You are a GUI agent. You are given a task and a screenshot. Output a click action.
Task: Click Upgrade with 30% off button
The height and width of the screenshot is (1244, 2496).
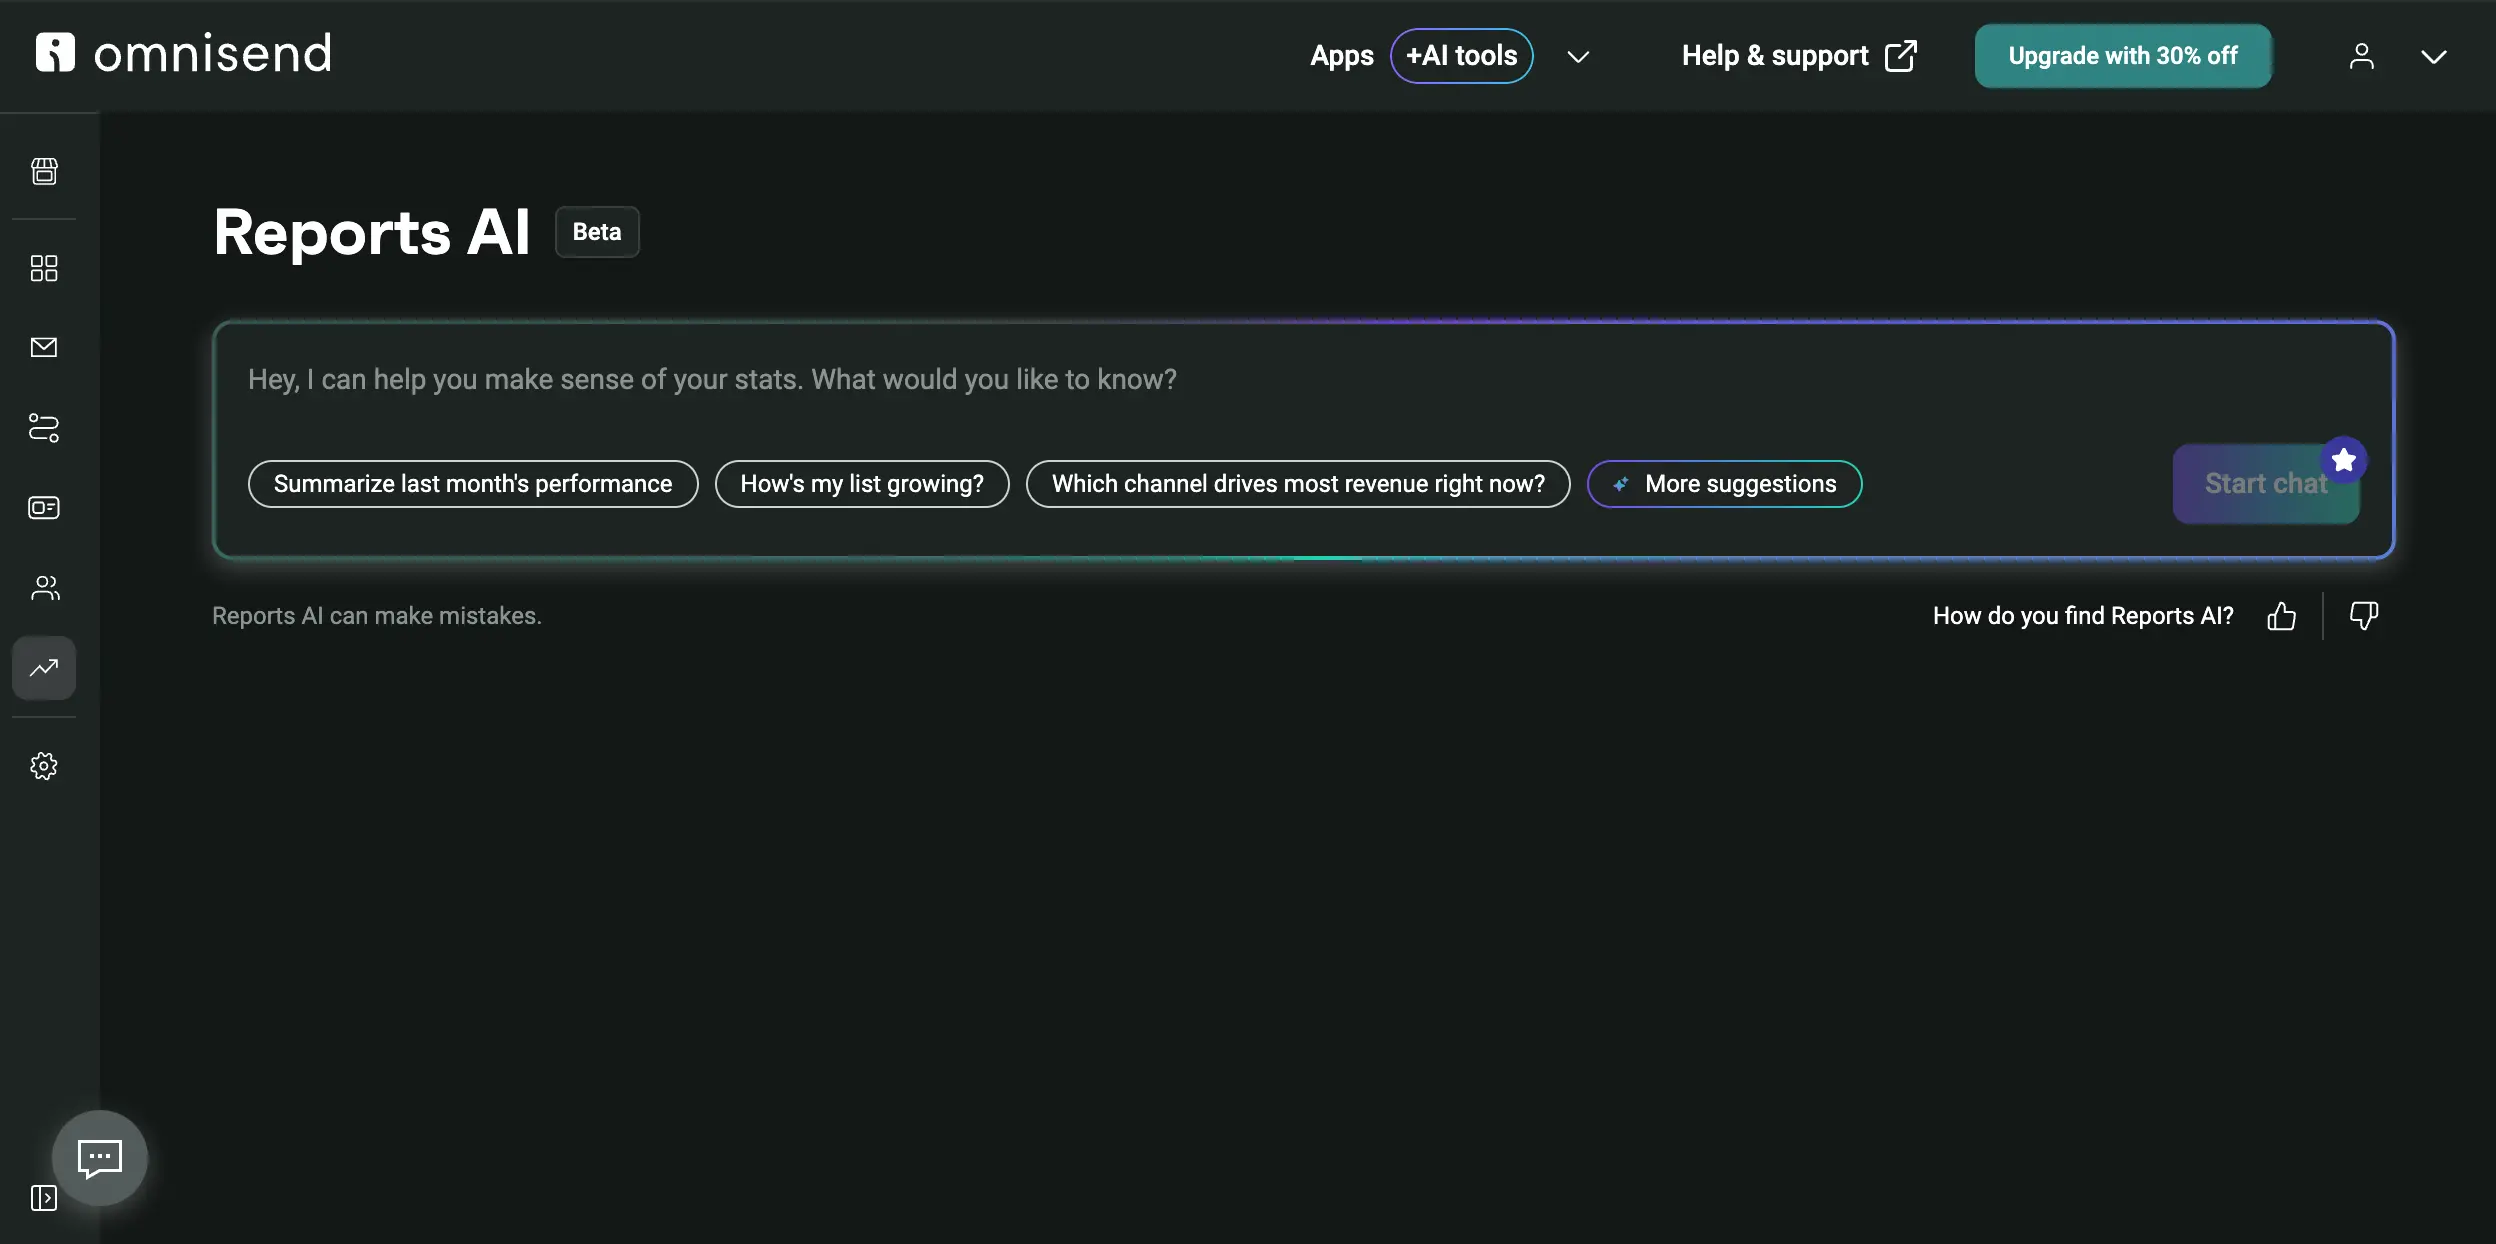(x=2123, y=56)
